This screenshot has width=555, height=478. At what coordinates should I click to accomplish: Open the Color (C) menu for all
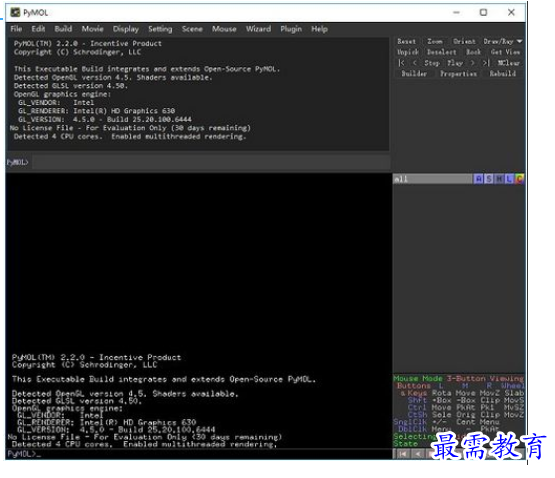tap(519, 179)
